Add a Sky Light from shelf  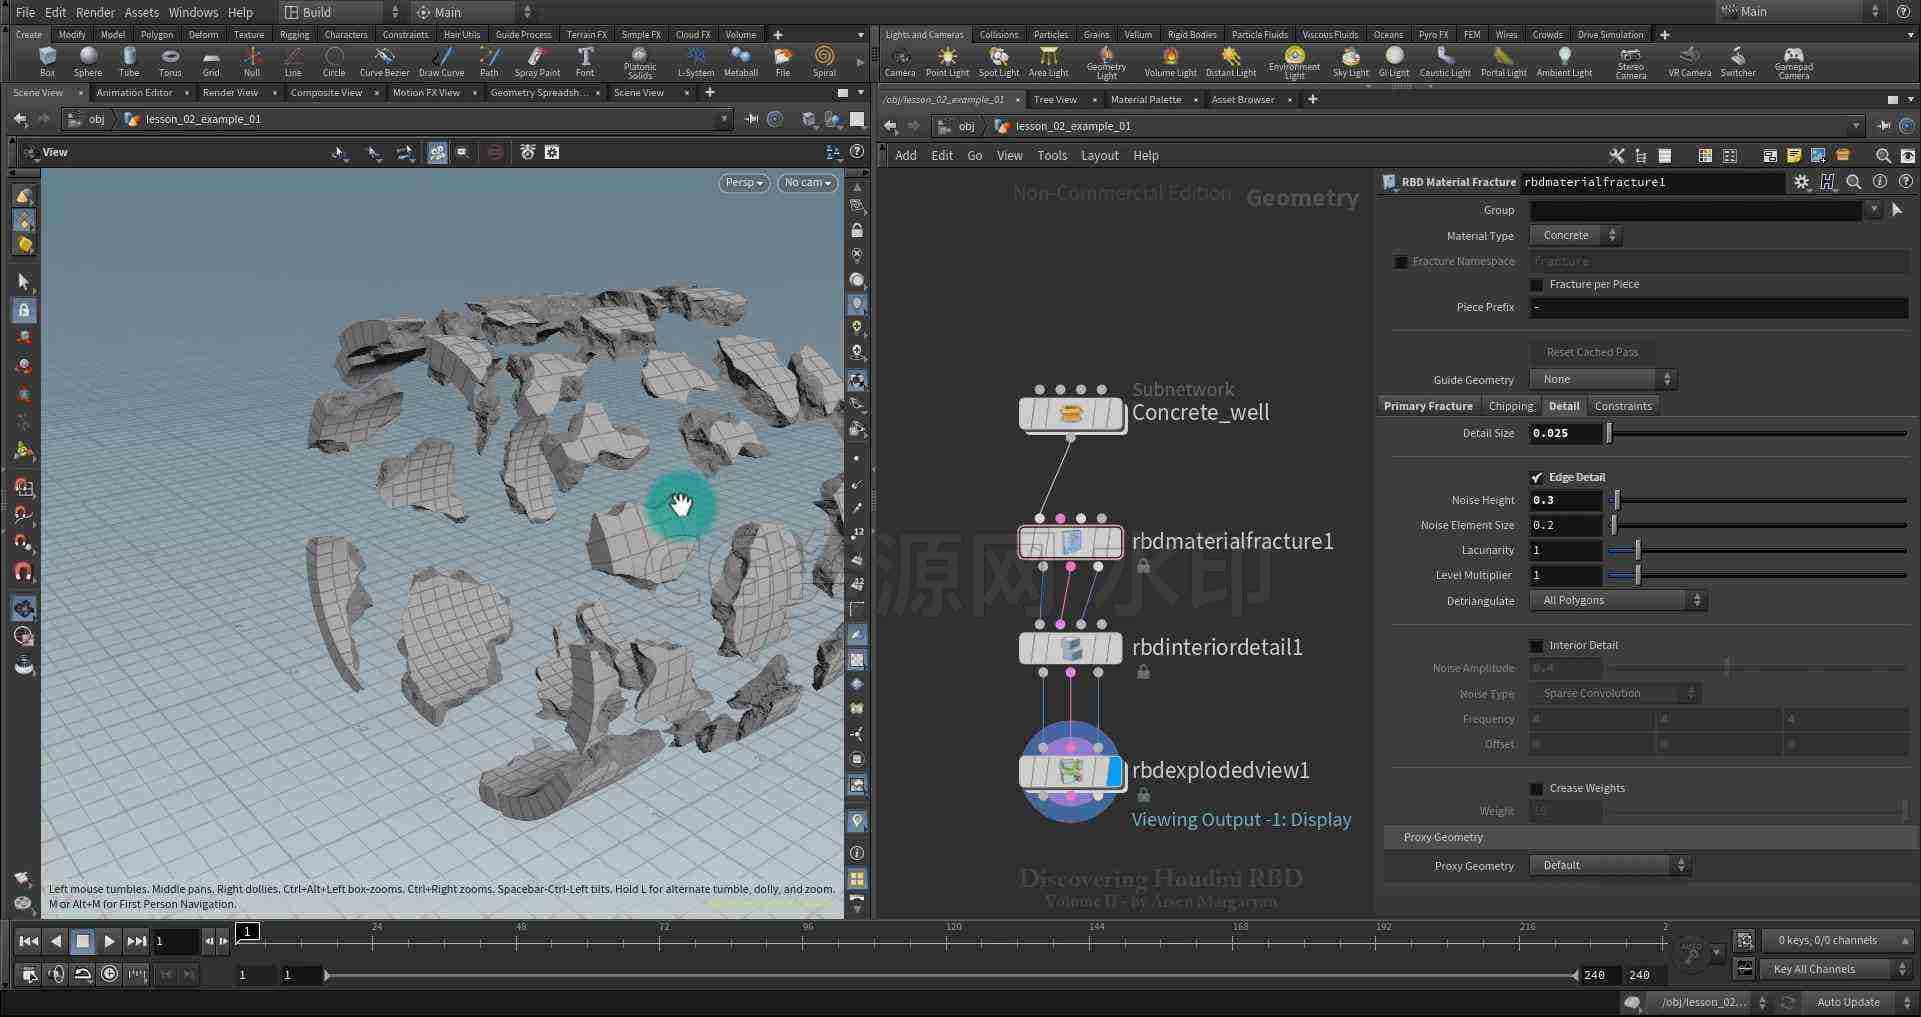pos(1351,61)
